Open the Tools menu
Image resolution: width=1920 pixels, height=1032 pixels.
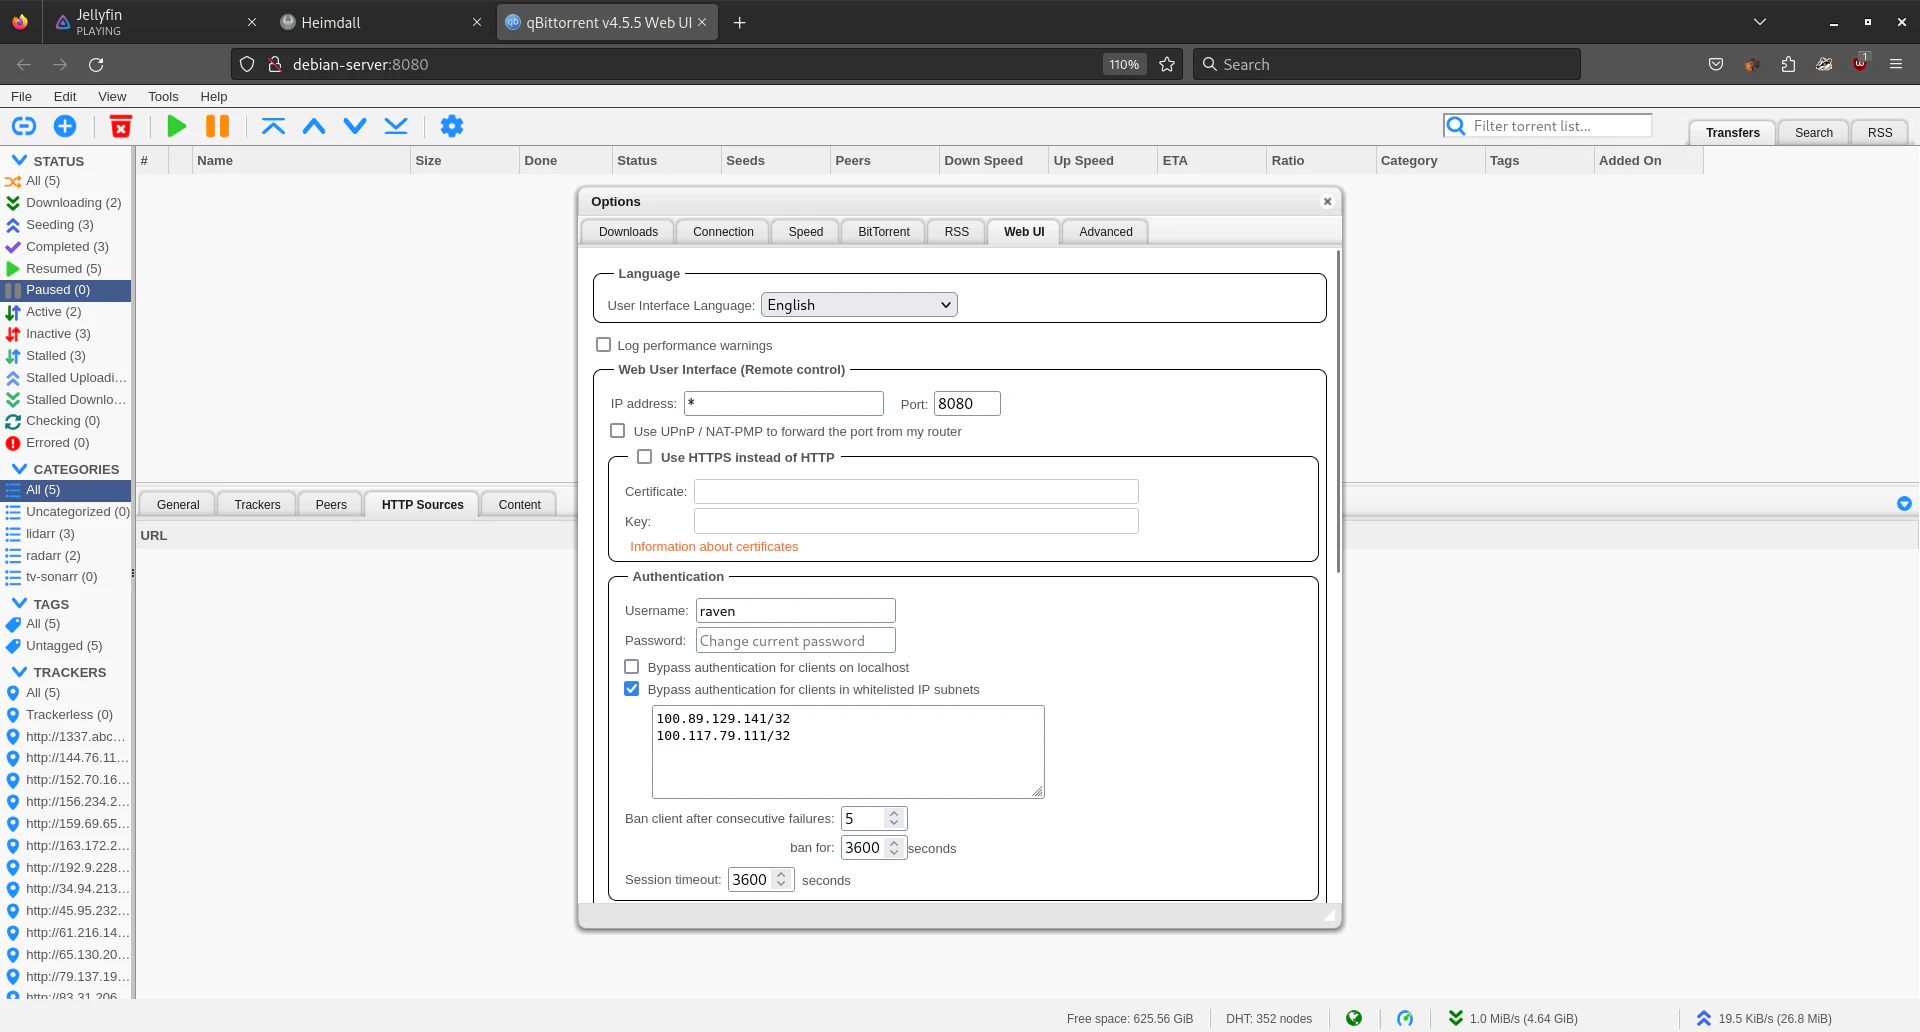(x=163, y=96)
